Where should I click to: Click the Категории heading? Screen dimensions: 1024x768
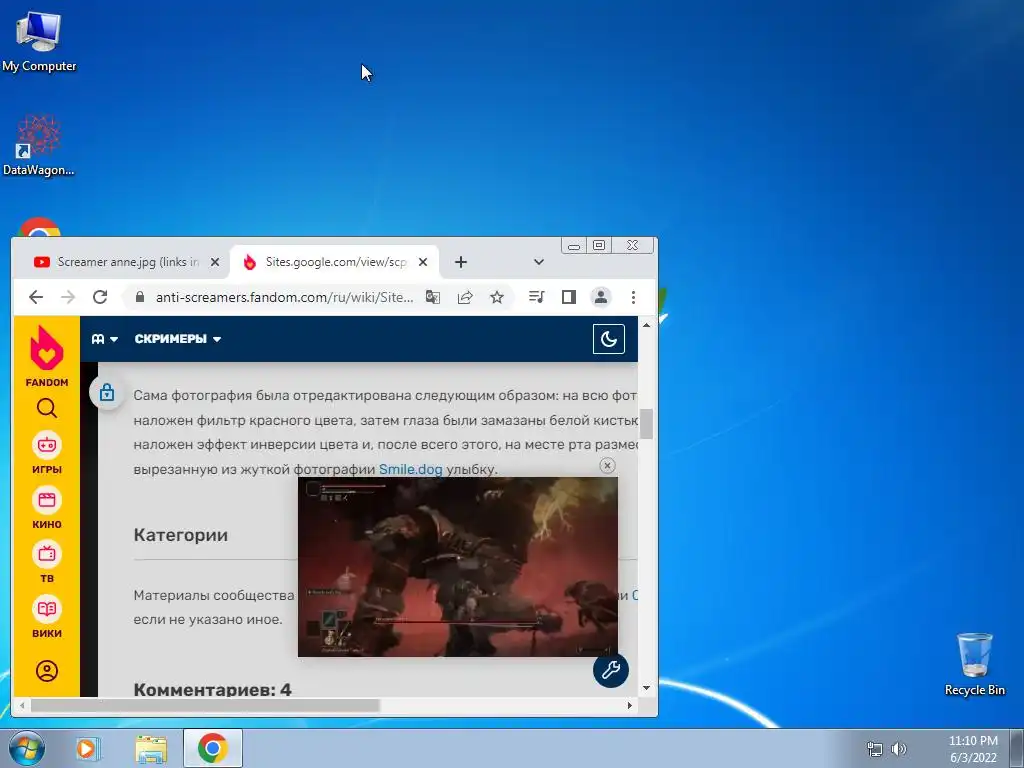pos(181,535)
